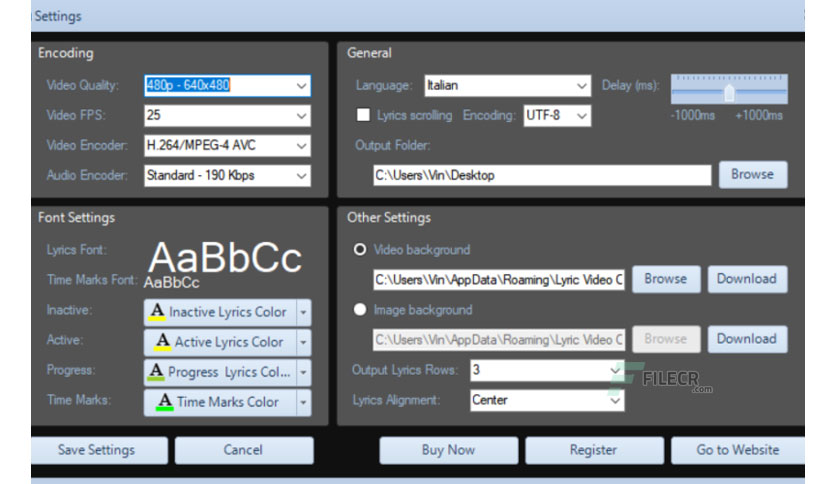
Task: Click the small AaBbCc time marks font preview
Action: point(172,283)
